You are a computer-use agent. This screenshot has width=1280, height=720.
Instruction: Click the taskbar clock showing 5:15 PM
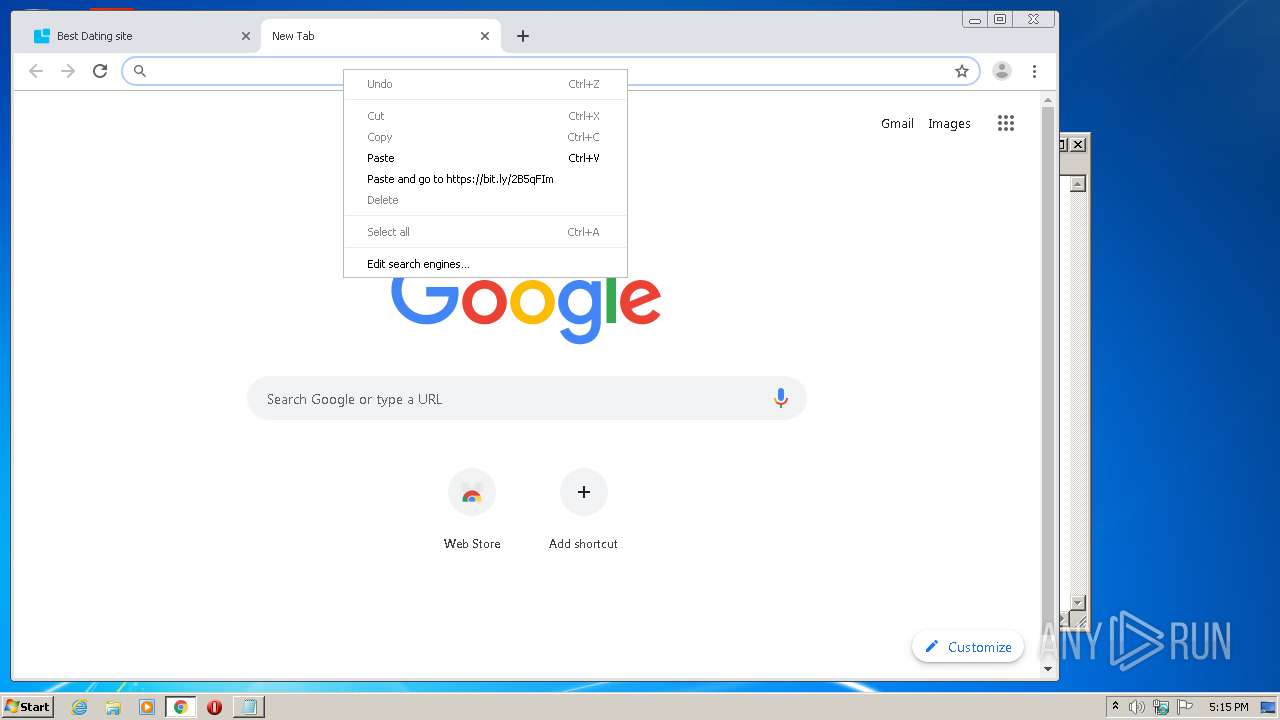click(x=1228, y=707)
